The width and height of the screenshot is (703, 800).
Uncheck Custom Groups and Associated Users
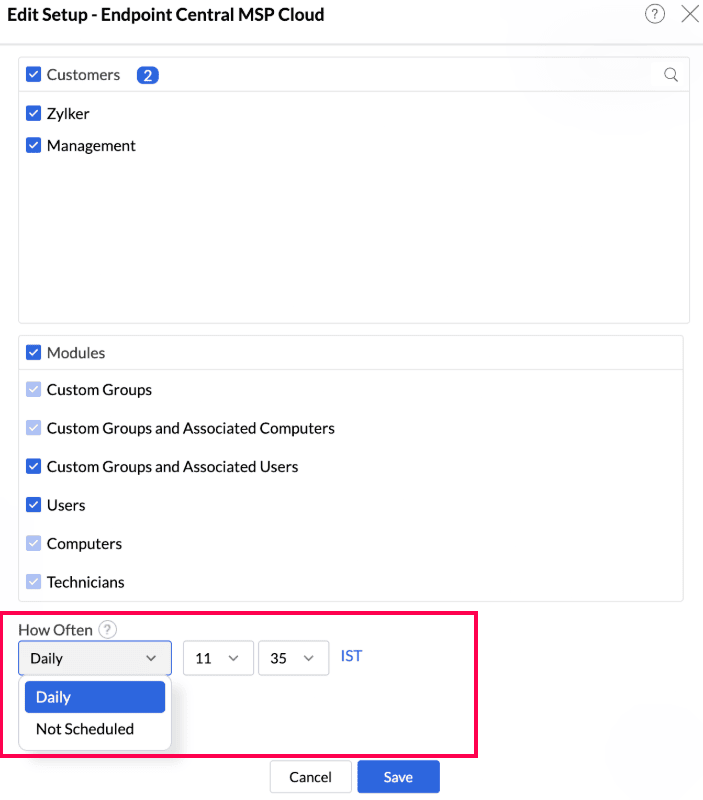pyautogui.click(x=34, y=467)
